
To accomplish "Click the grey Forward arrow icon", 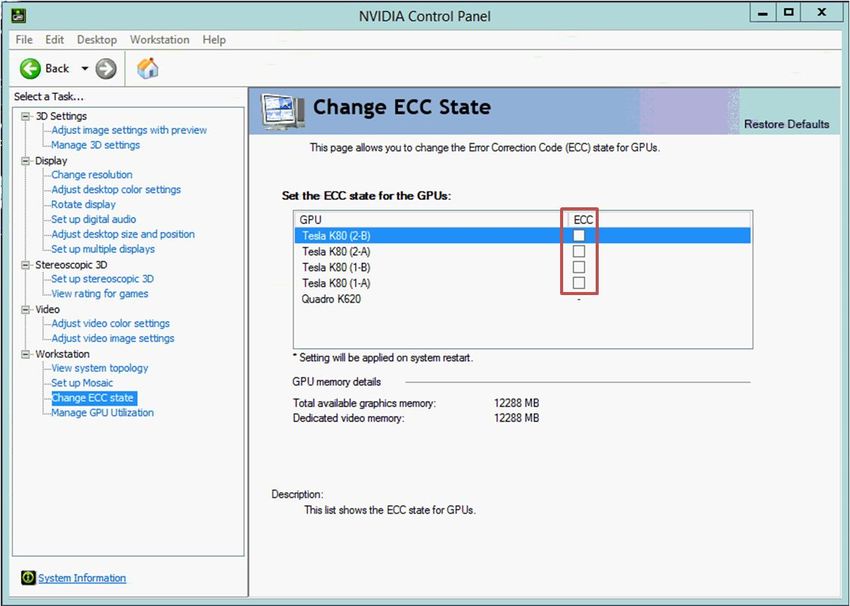I will tap(106, 69).
